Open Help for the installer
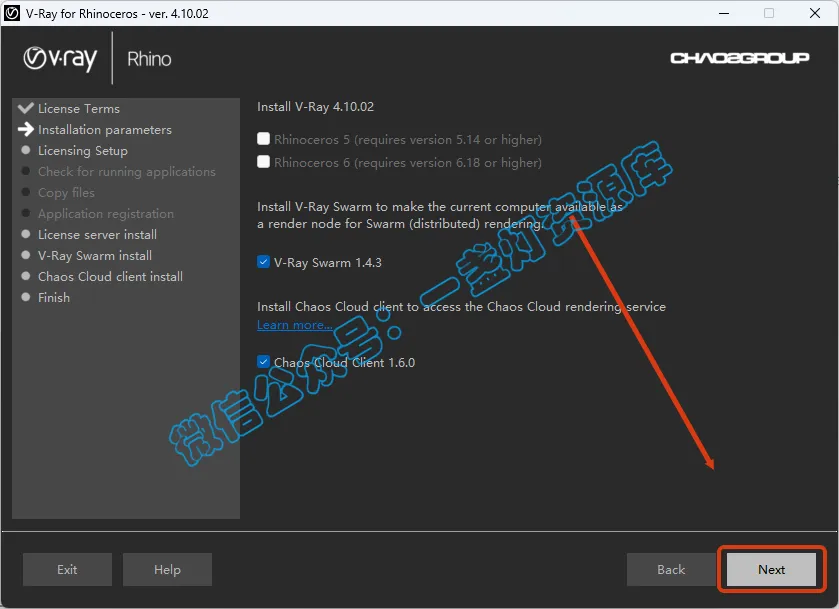This screenshot has width=839, height=609. coord(167,569)
